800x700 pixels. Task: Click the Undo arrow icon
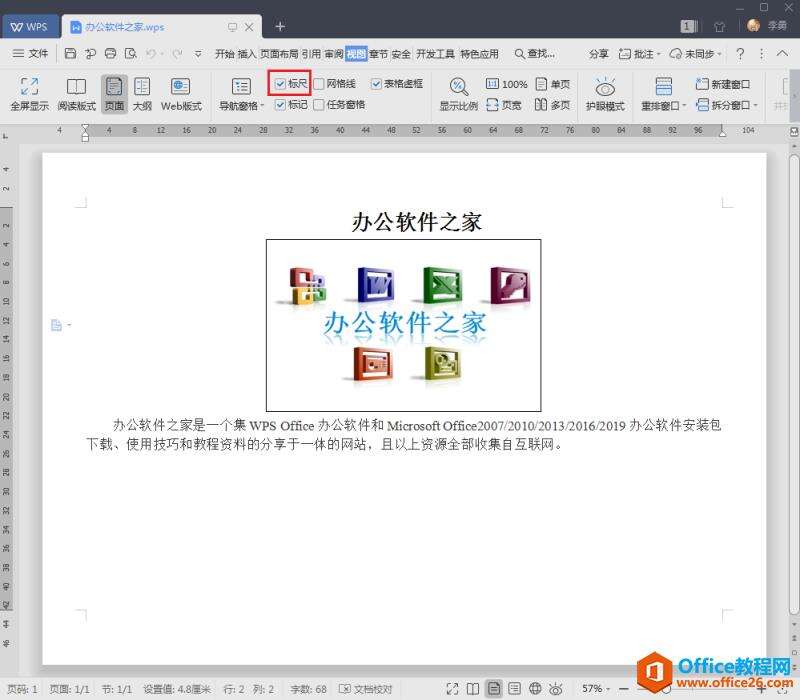[x=151, y=53]
